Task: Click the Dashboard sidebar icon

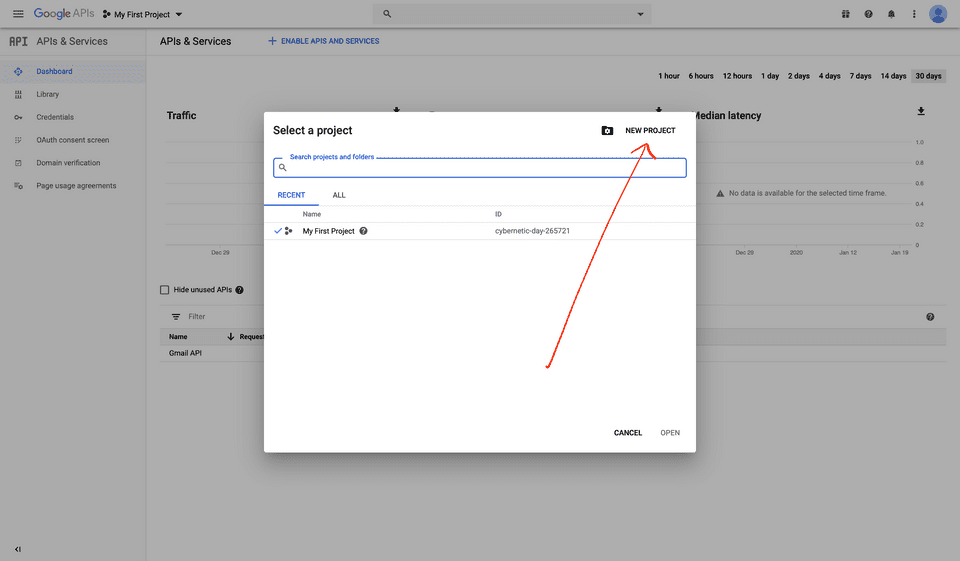Action: point(18,71)
